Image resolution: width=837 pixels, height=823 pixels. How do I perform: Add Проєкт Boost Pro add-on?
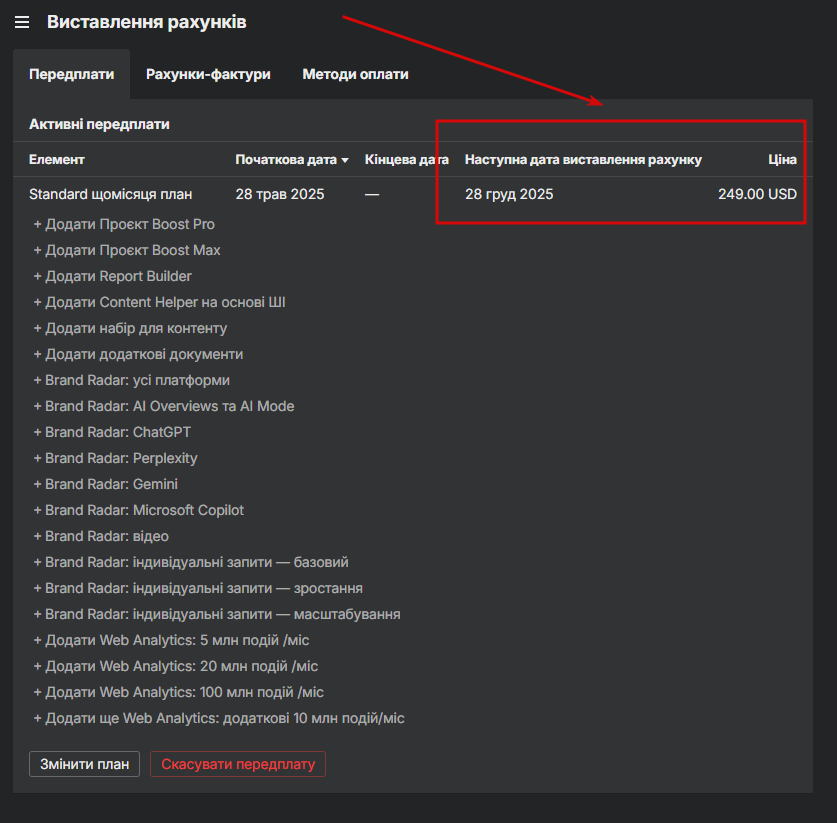[124, 224]
